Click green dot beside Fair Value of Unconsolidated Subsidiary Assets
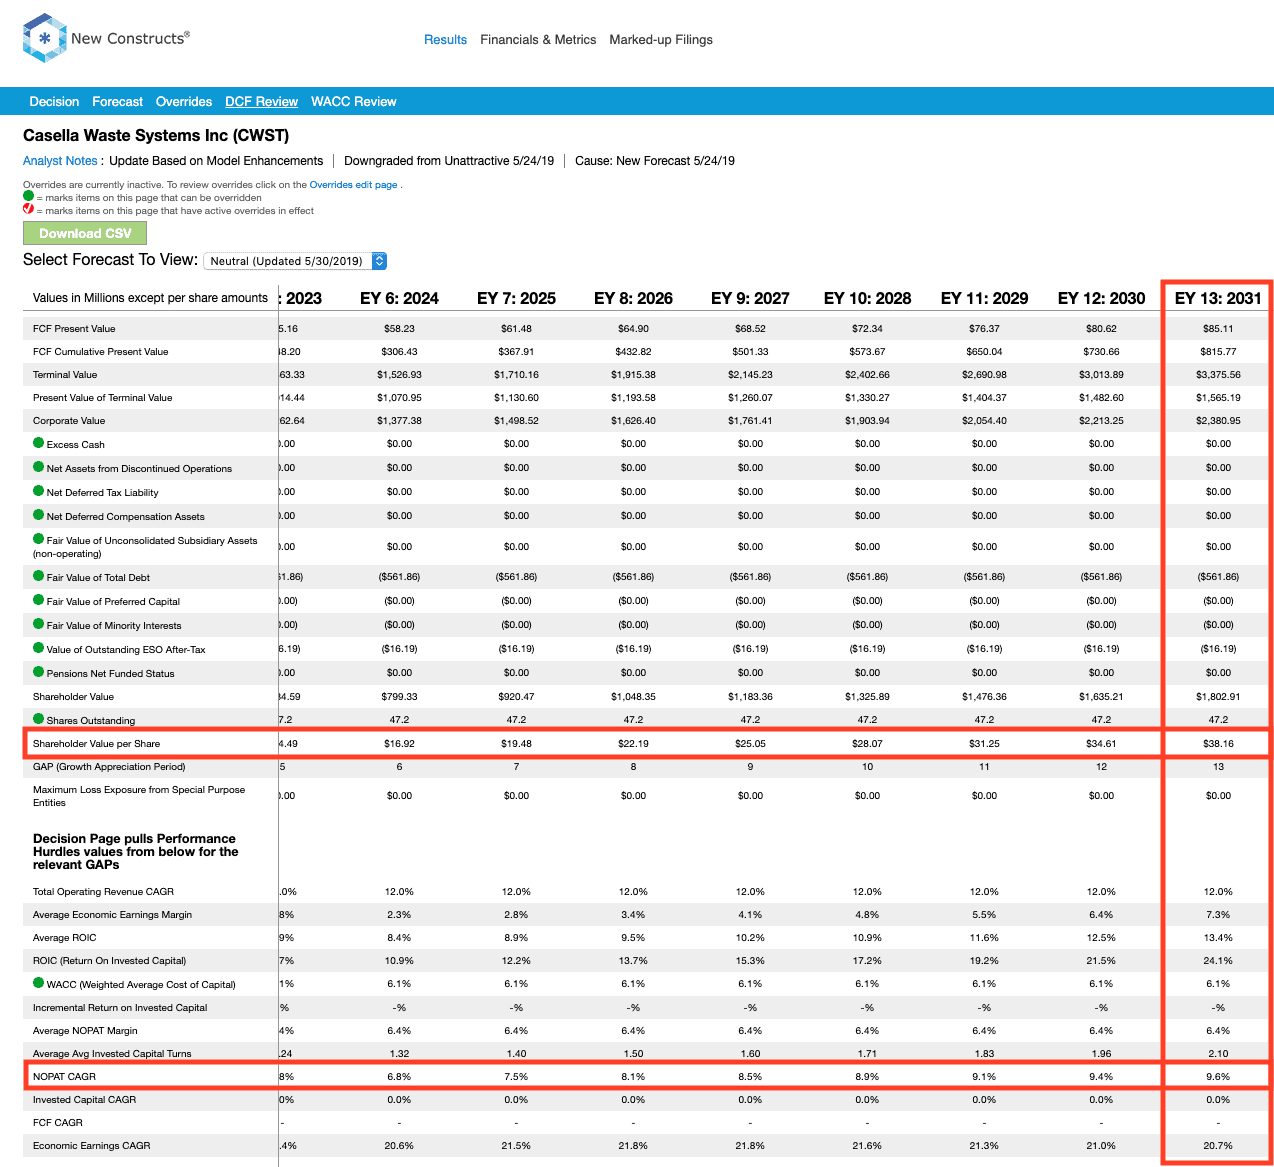This screenshot has height=1167, width=1274. click(39, 539)
